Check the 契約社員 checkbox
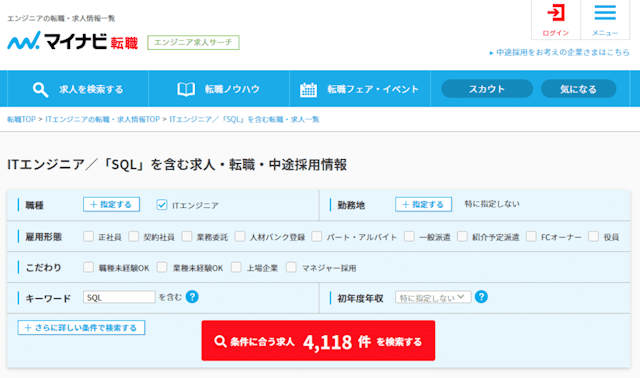 (133, 236)
